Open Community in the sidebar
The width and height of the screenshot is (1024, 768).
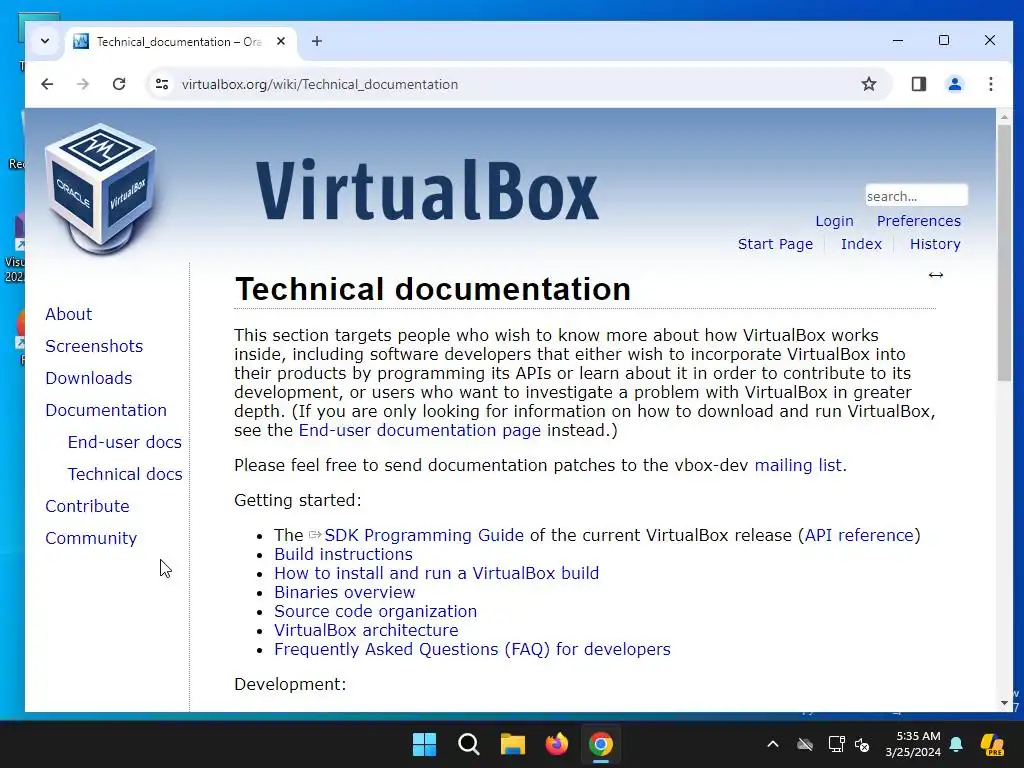pos(91,538)
